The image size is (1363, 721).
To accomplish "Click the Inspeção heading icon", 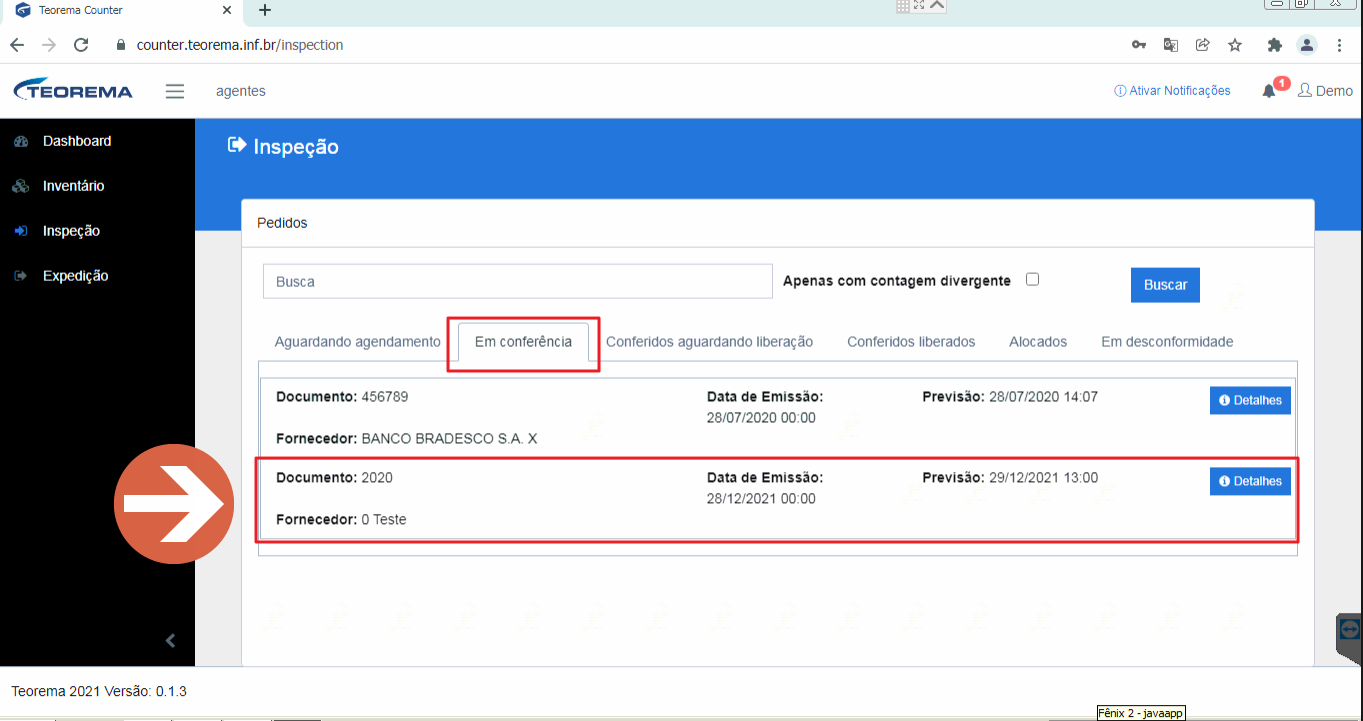I will click(237, 145).
